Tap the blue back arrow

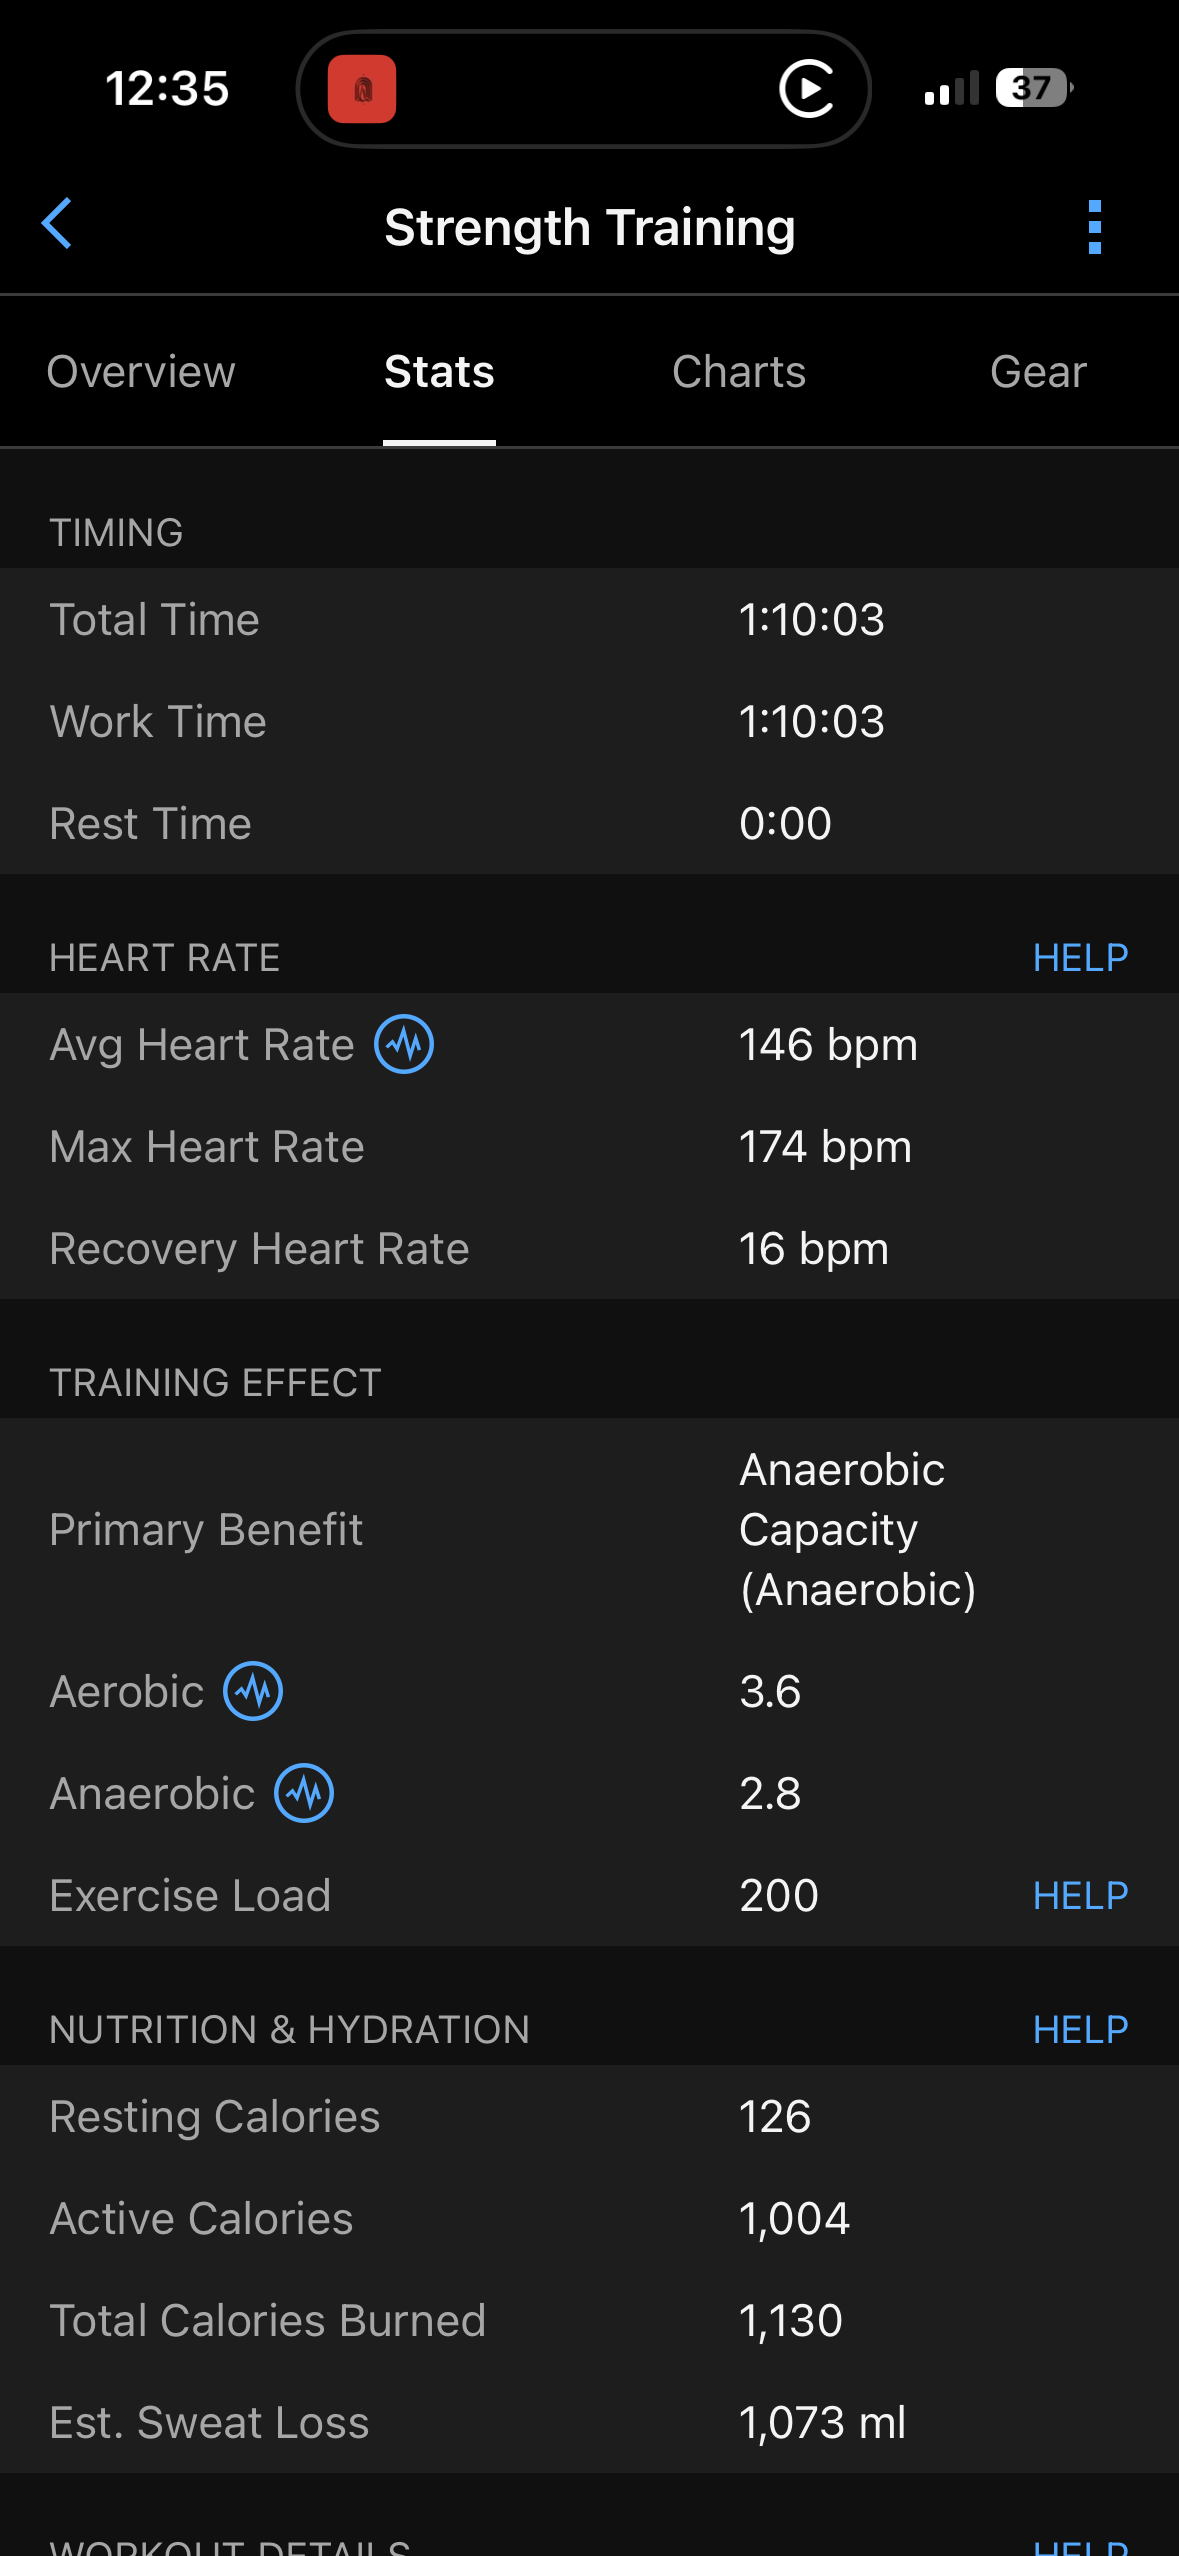[x=58, y=223]
